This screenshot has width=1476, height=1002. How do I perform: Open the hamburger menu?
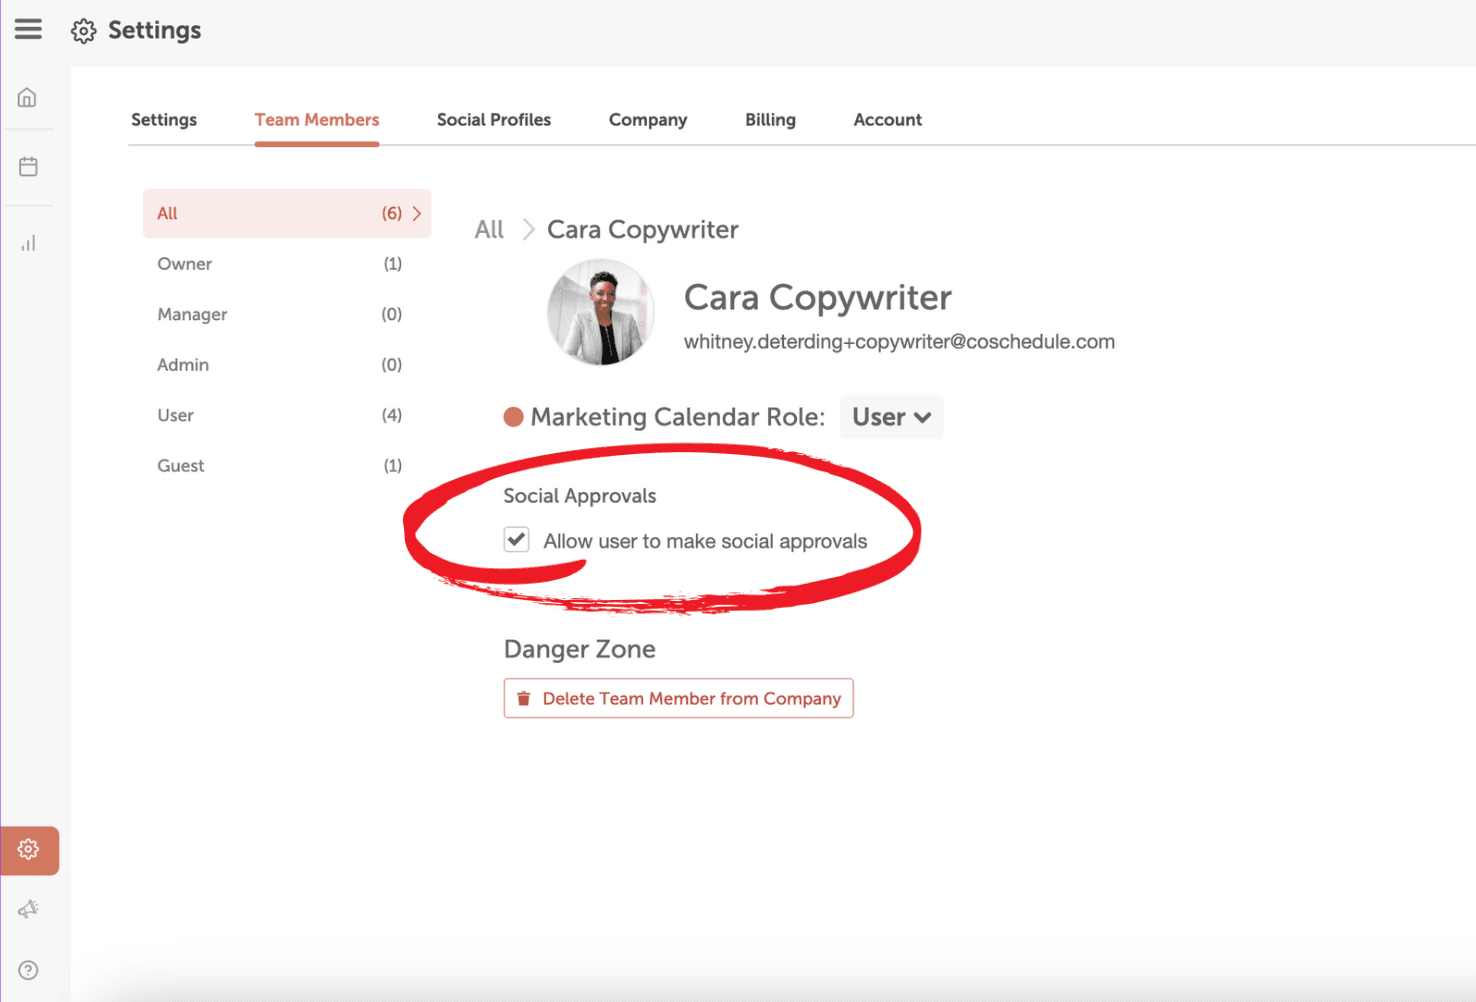point(28,29)
